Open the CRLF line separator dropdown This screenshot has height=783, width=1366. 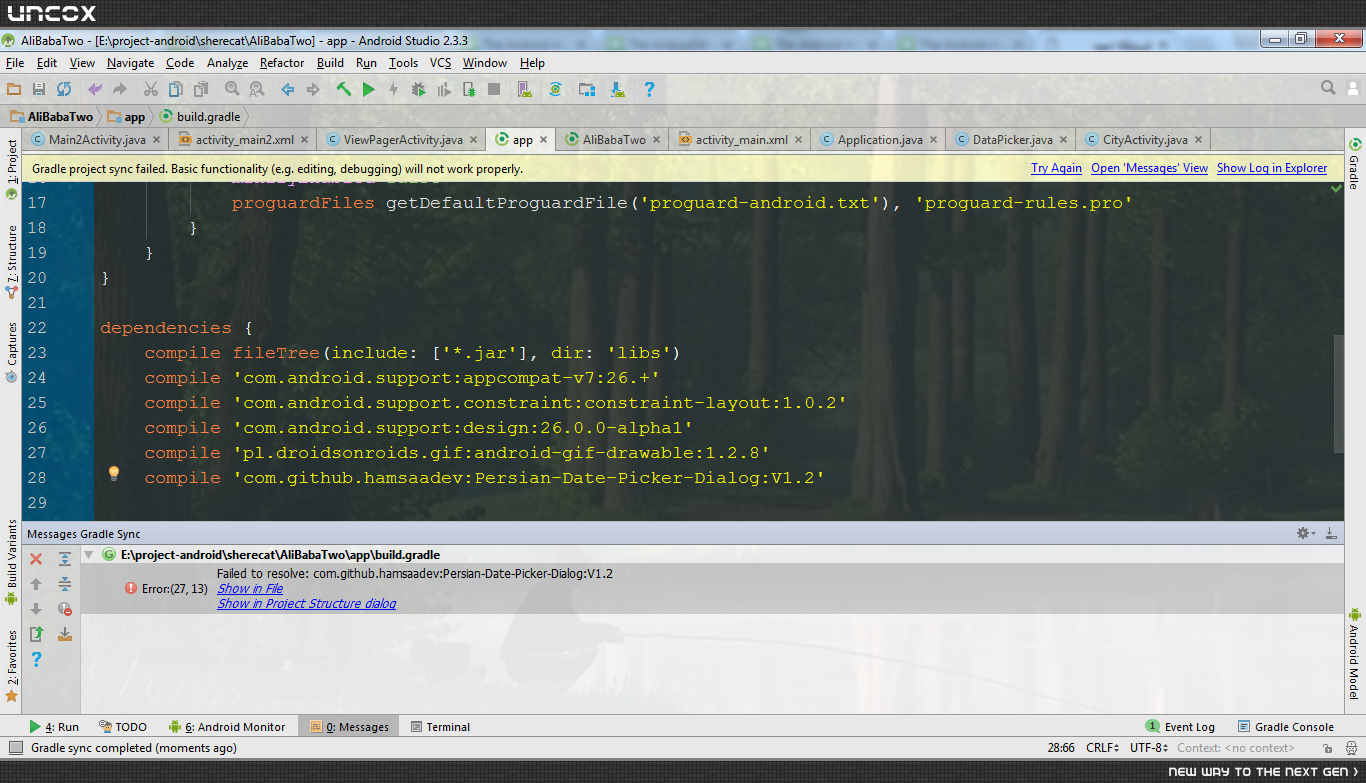[1103, 748]
